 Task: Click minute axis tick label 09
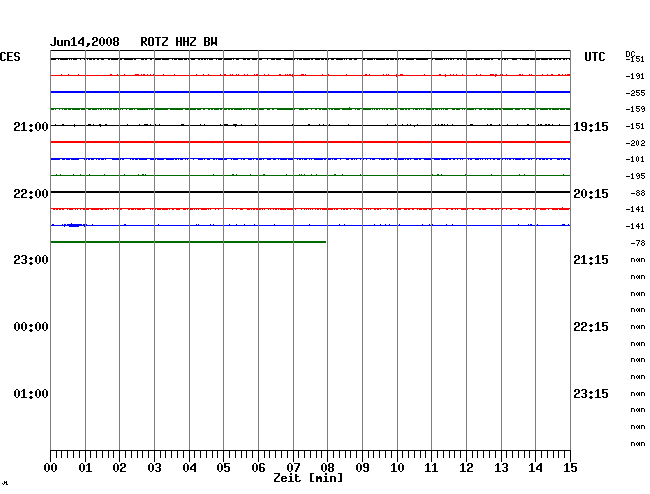click(x=362, y=468)
